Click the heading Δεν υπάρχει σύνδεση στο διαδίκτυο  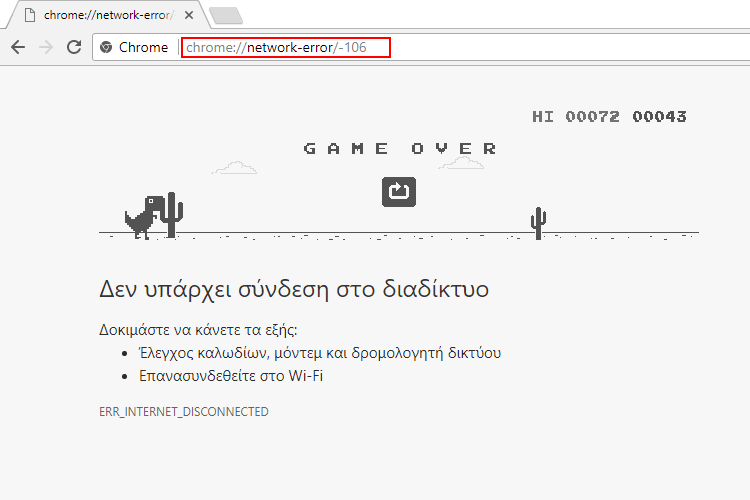(x=294, y=289)
